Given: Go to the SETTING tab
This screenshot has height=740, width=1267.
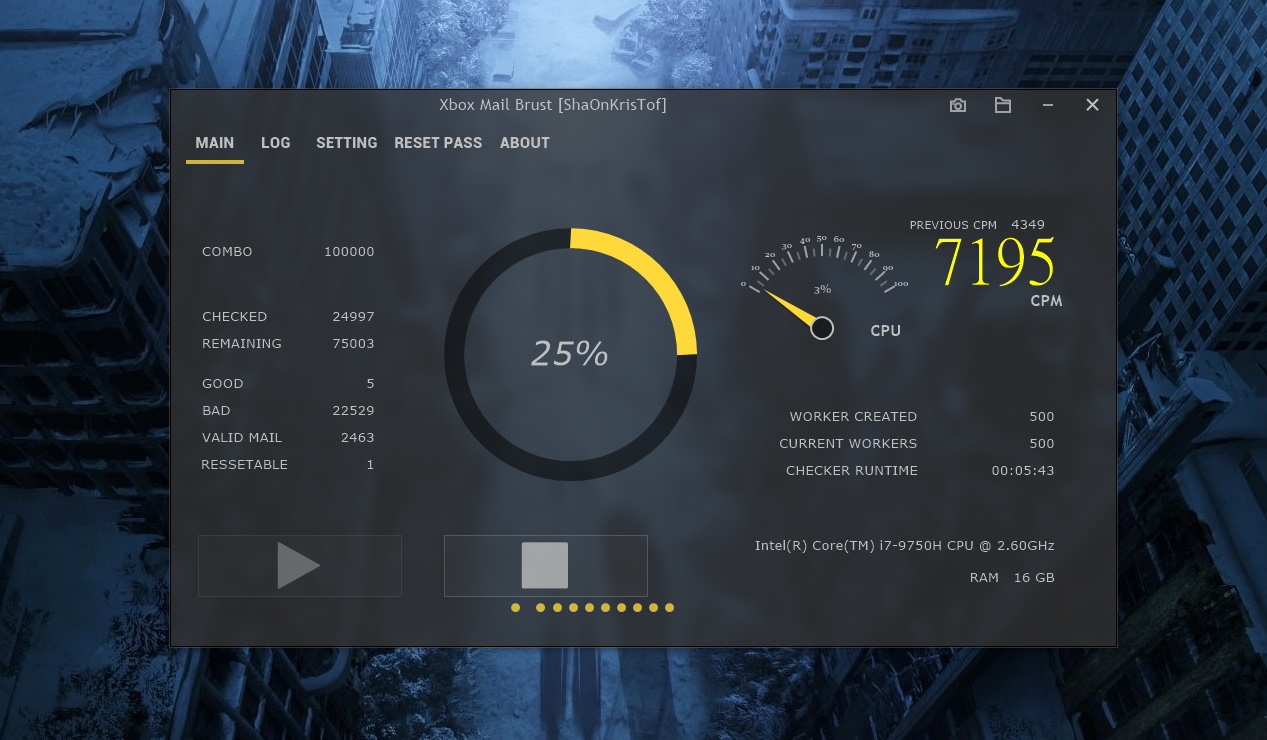Looking at the screenshot, I should (x=346, y=143).
